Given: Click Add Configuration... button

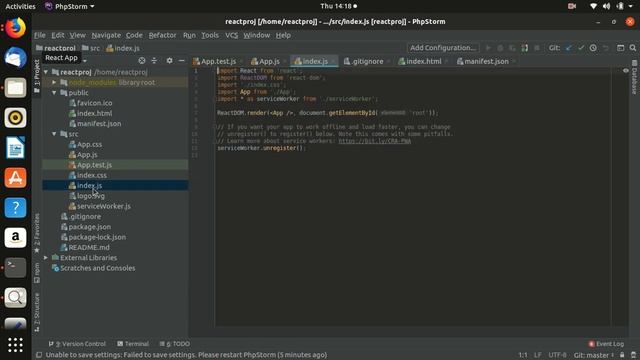Looking at the screenshot, I should [443, 48].
